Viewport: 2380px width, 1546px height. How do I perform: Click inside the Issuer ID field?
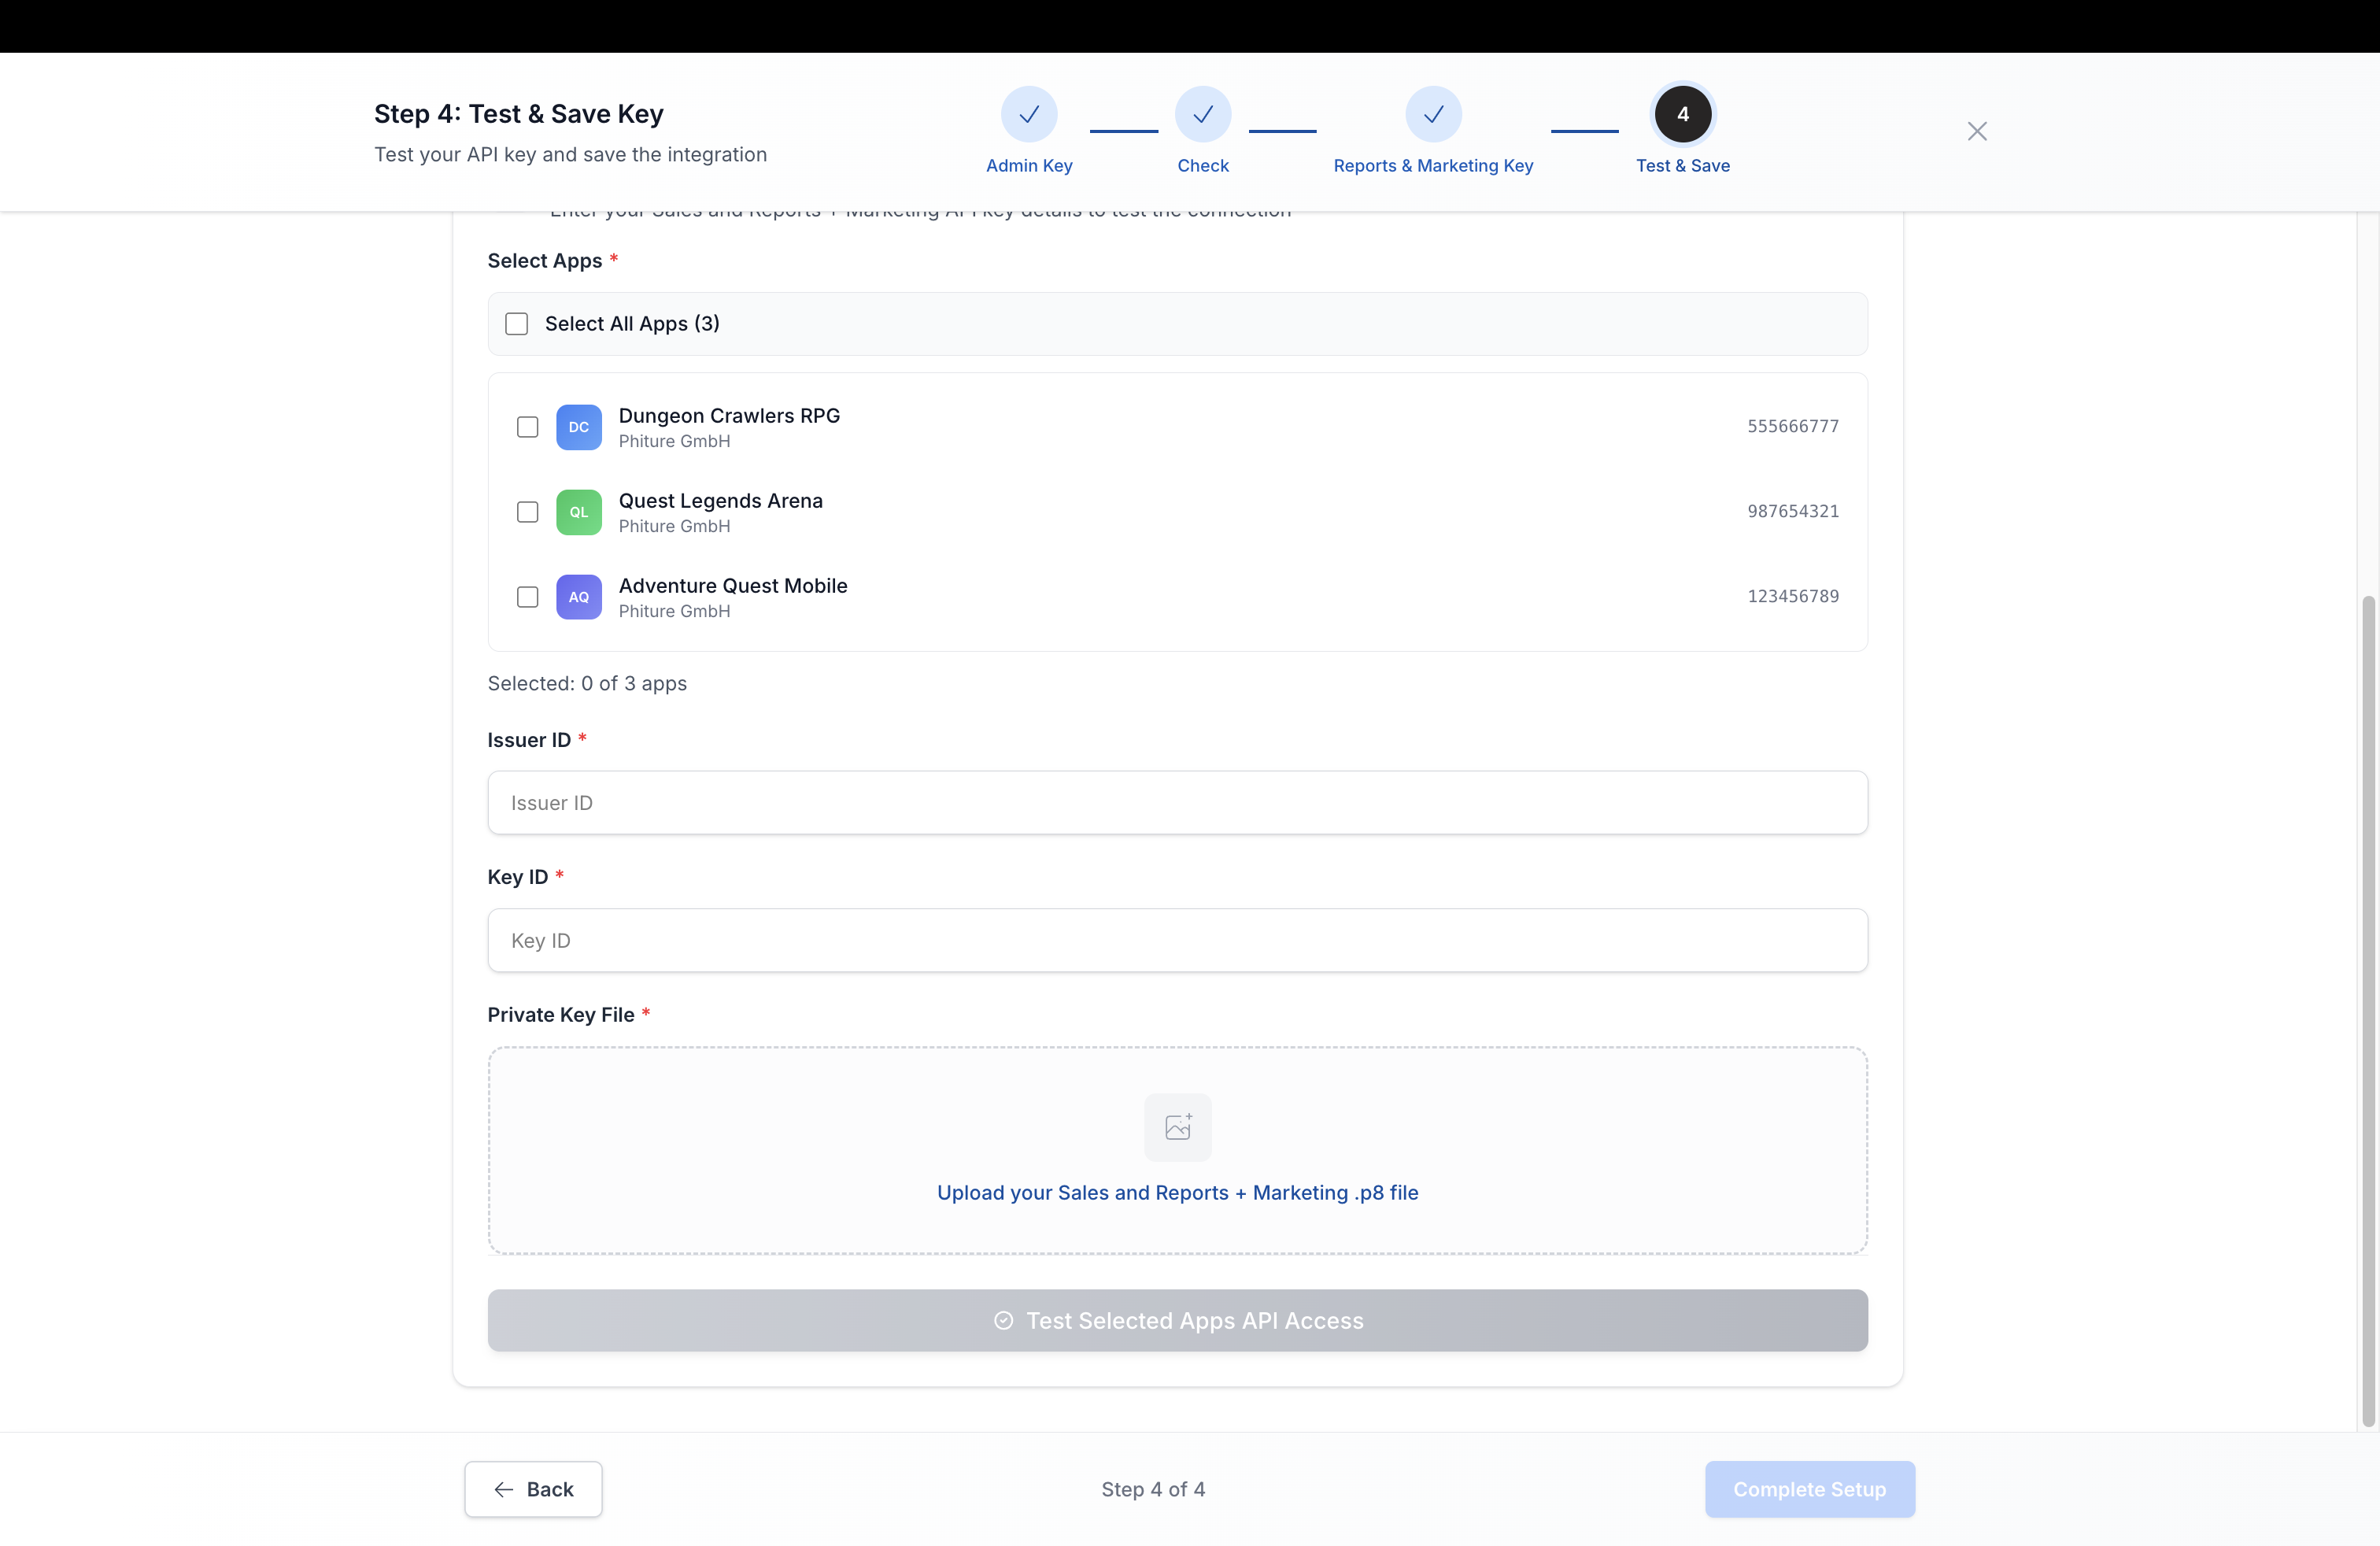pos(1178,802)
